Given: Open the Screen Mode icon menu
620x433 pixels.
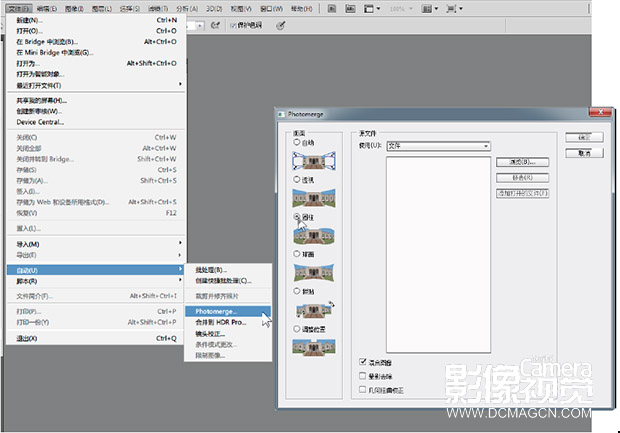Looking at the screenshot, I should pyautogui.click(x=454, y=9).
